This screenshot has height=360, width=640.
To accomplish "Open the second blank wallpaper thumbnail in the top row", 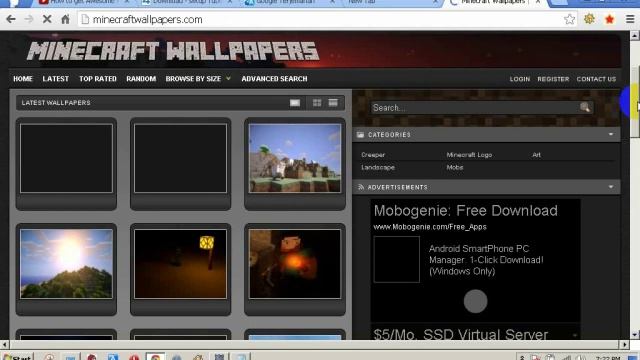I will pos(180,158).
